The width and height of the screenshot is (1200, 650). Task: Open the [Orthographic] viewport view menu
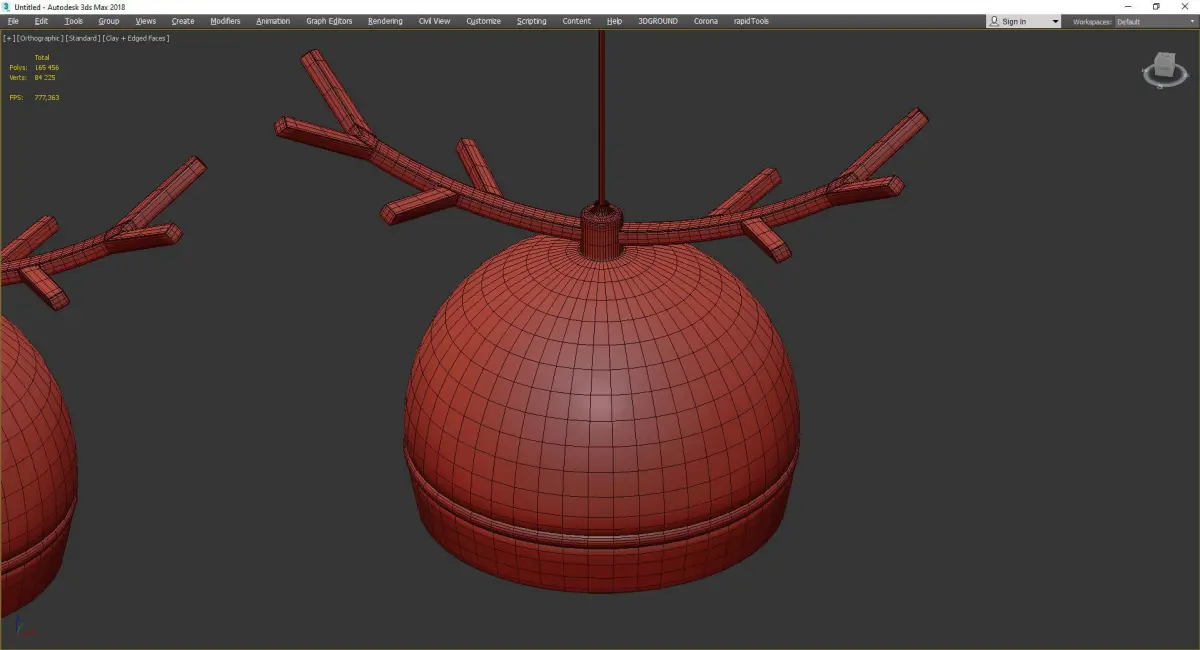pos(38,38)
